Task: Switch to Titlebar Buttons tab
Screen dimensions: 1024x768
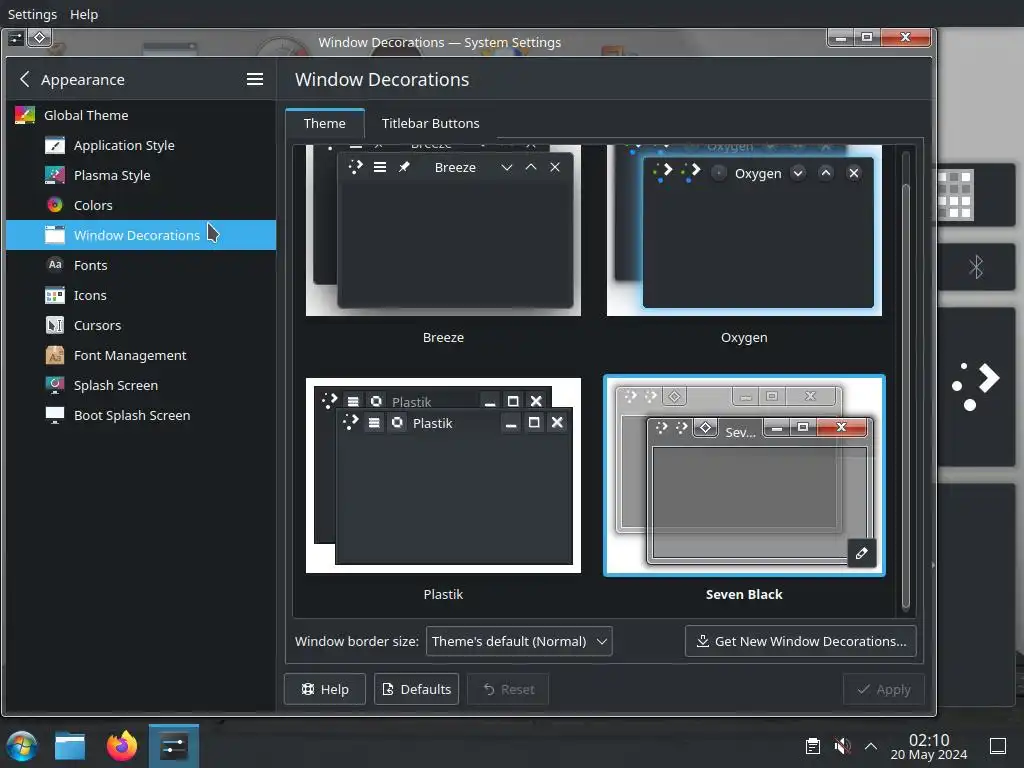Action: coord(430,123)
